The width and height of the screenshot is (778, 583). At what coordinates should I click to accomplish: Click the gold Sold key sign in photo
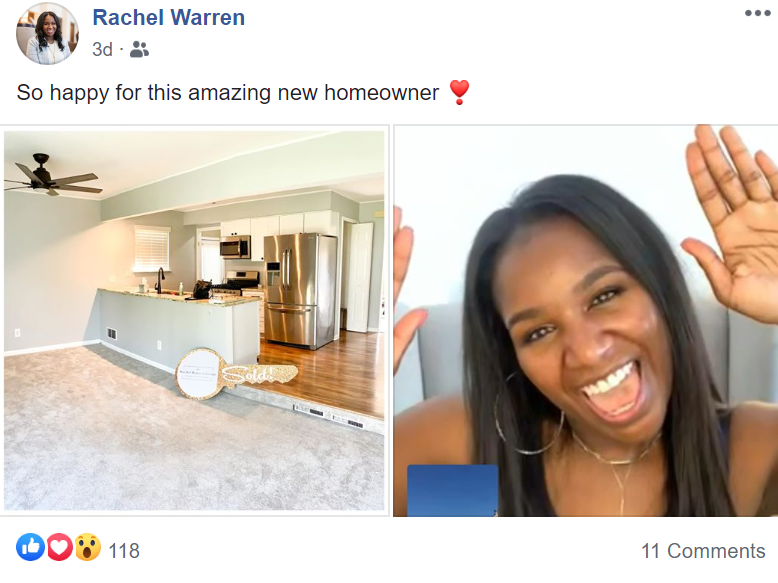click(236, 374)
